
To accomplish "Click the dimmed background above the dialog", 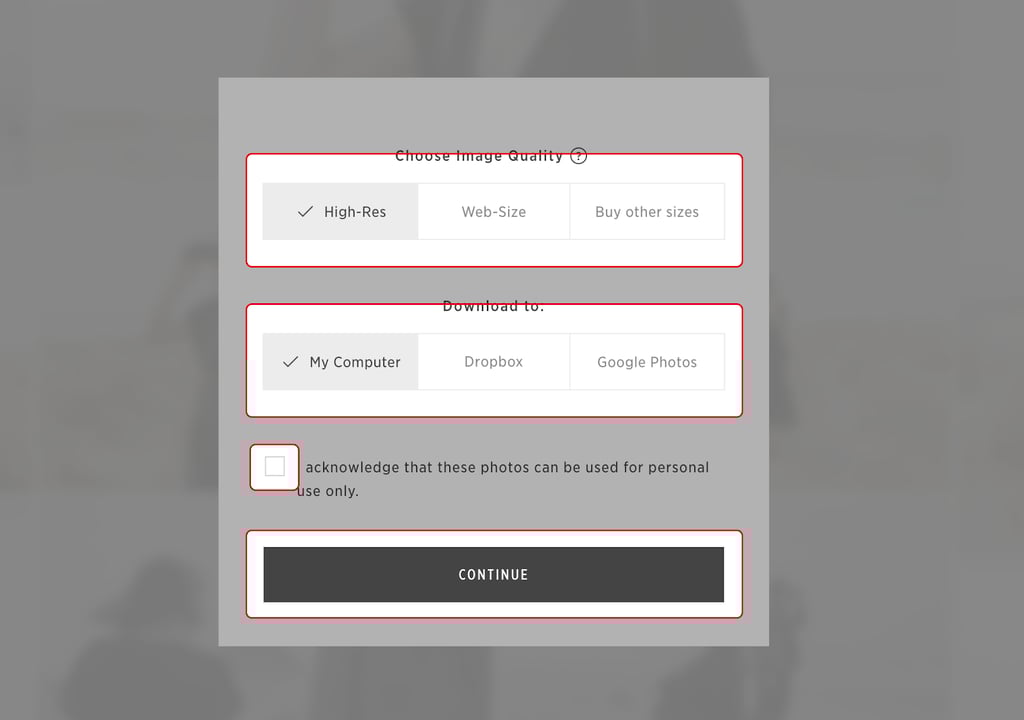I will (494, 39).
